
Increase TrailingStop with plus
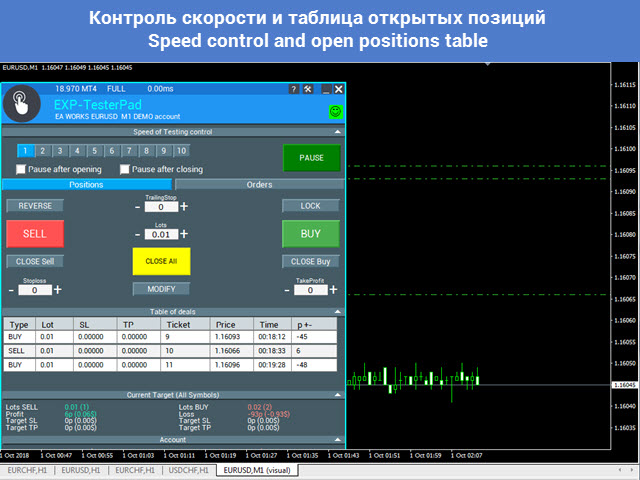point(184,207)
